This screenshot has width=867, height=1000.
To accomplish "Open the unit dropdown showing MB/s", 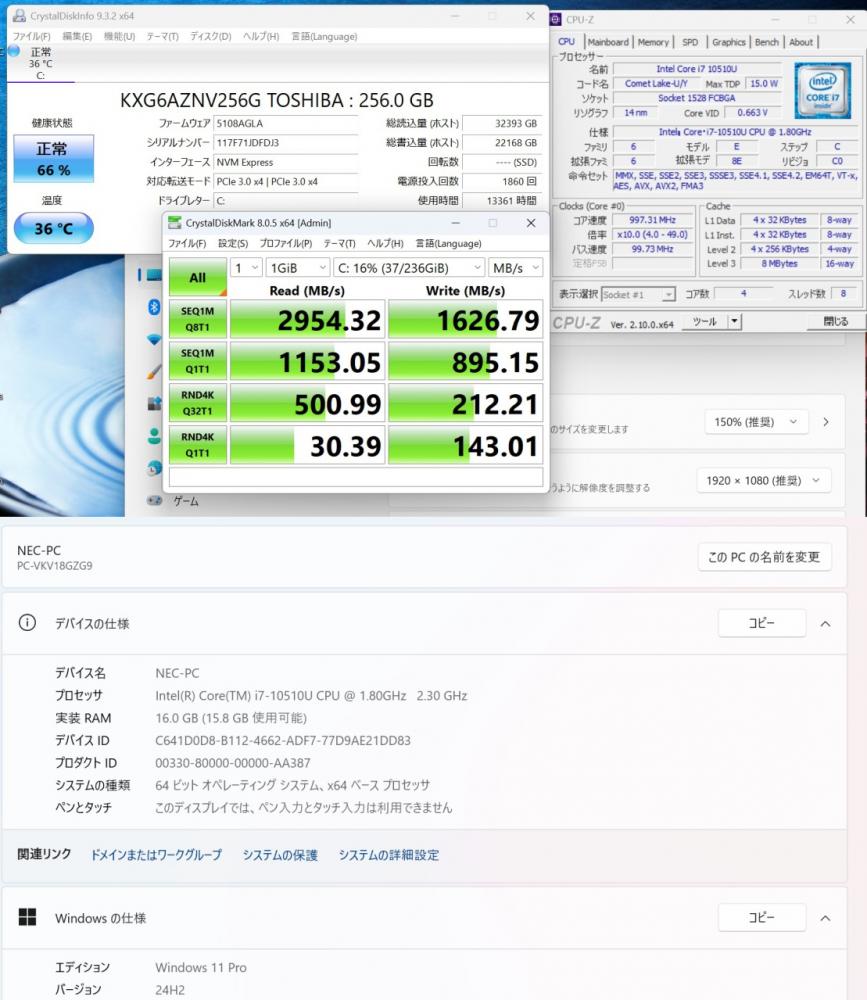I will 515,268.
